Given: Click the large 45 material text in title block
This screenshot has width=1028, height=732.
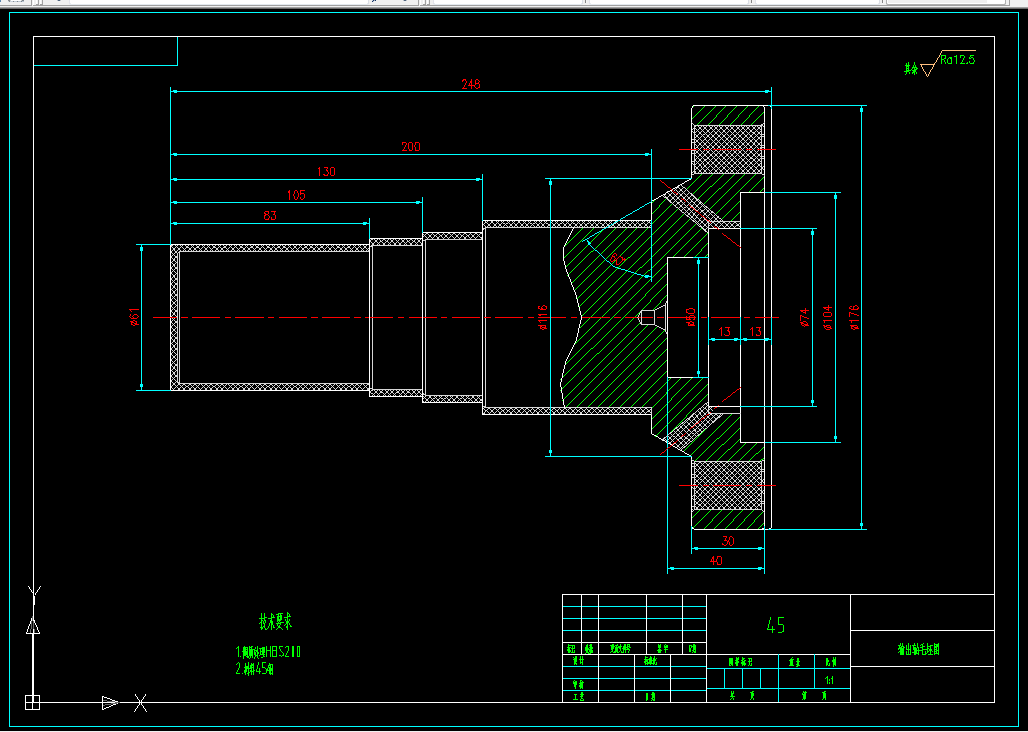Looking at the screenshot, I should coord(776,625).
